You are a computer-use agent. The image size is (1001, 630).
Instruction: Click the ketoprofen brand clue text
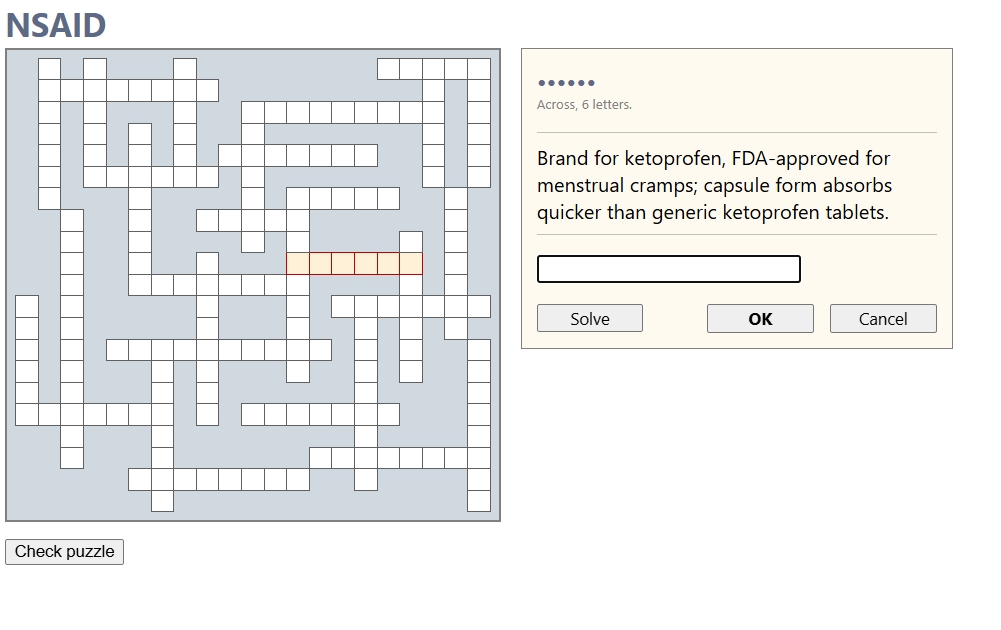(x=714, y=186)
